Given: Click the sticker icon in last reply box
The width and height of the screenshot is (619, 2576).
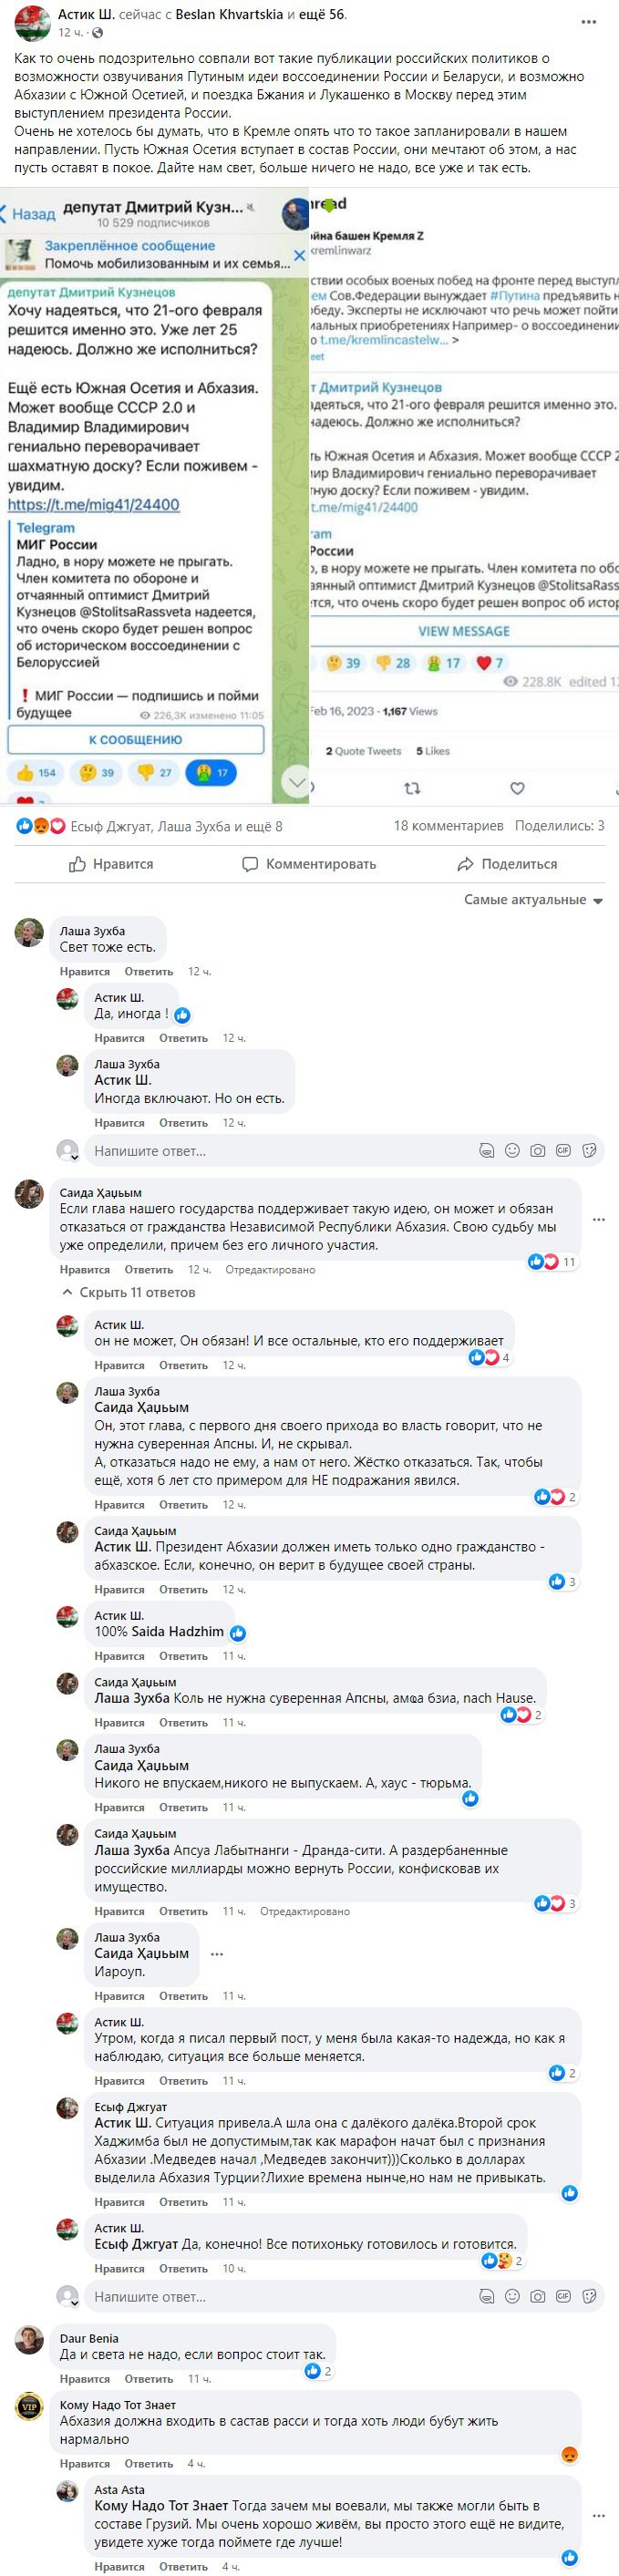Looking at the screenshot, I should coord(590,2297).
